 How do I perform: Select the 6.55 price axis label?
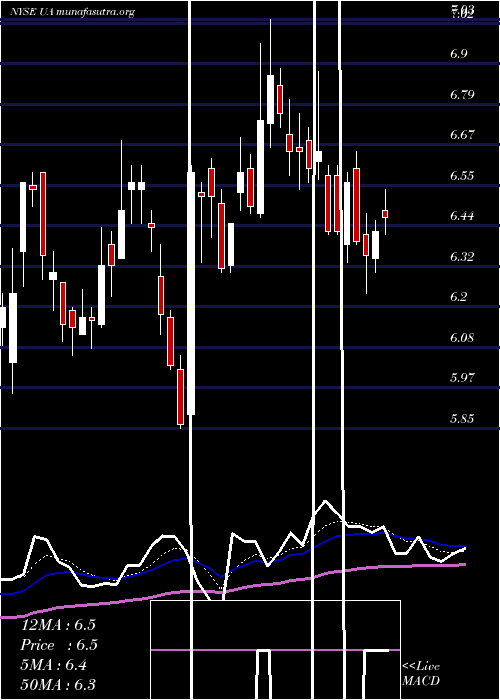point(462,175)
